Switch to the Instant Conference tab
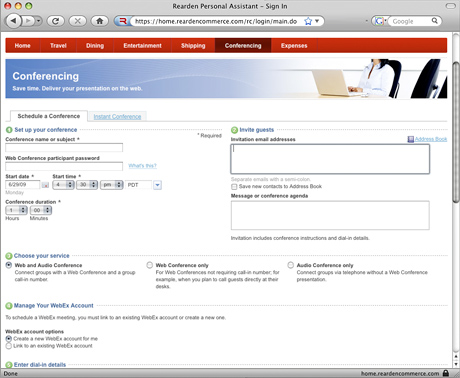This screenshot has width=460, height=378. point(117,117)
